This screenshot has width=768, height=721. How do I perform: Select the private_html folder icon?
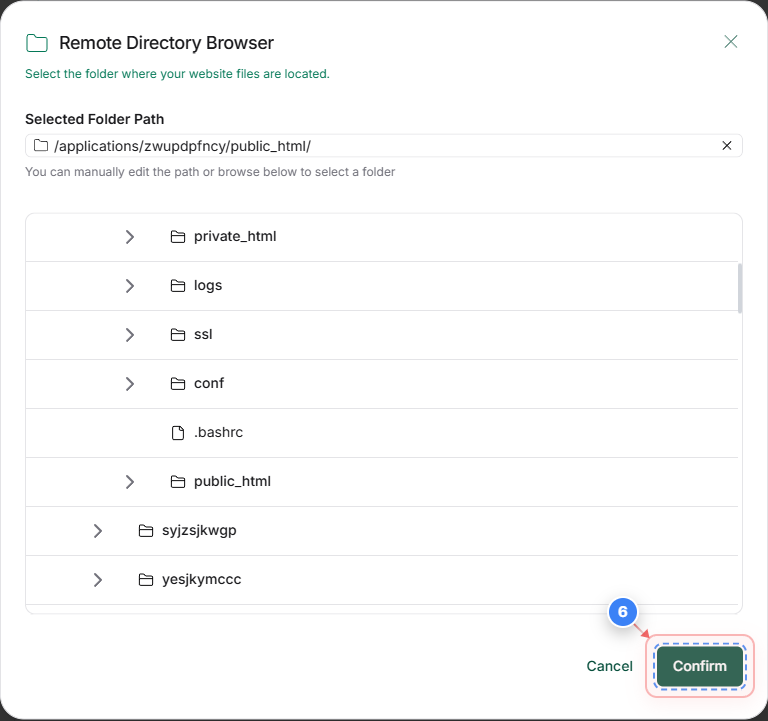pyautogui.click(x=178, y=237)
